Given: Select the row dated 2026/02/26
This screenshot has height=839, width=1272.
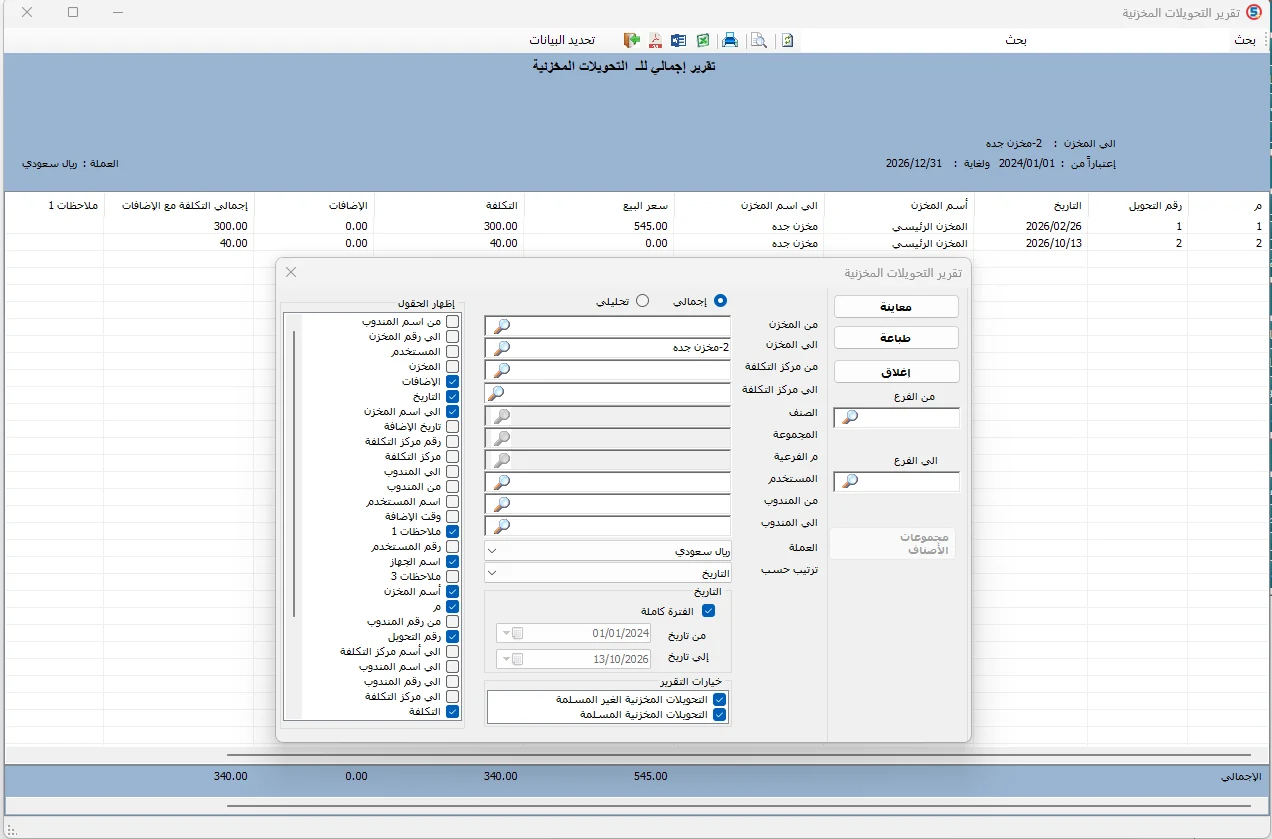Looking at the screenshot, I should [636, 227].
